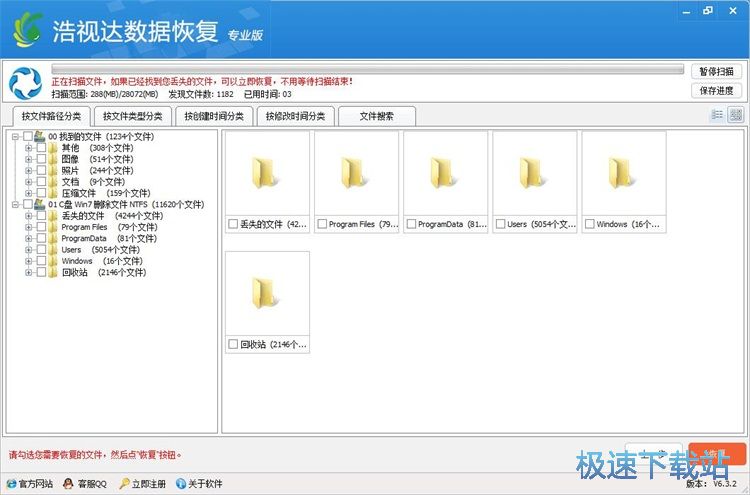Click folder icon of 回收站 tree row
The image size is (750, 495).
[x=53, y=272]
